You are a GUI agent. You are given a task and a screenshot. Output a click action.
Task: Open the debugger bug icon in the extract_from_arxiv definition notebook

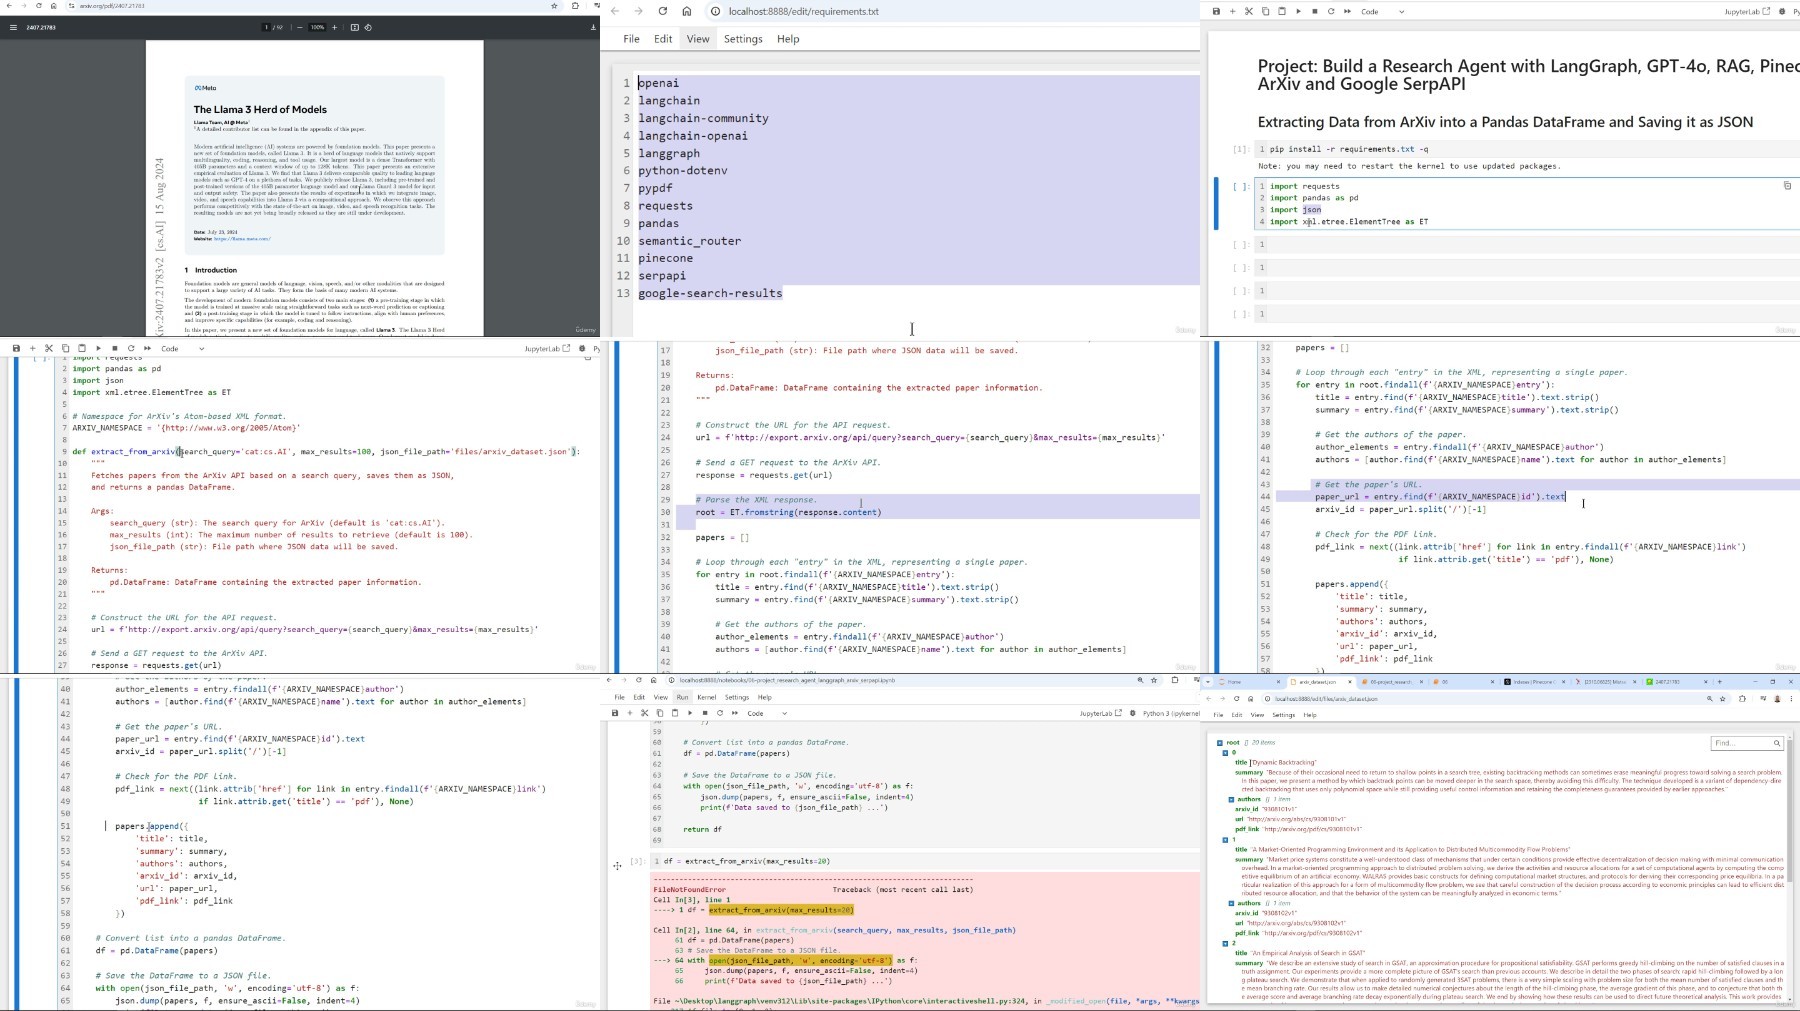click(582, 348)
